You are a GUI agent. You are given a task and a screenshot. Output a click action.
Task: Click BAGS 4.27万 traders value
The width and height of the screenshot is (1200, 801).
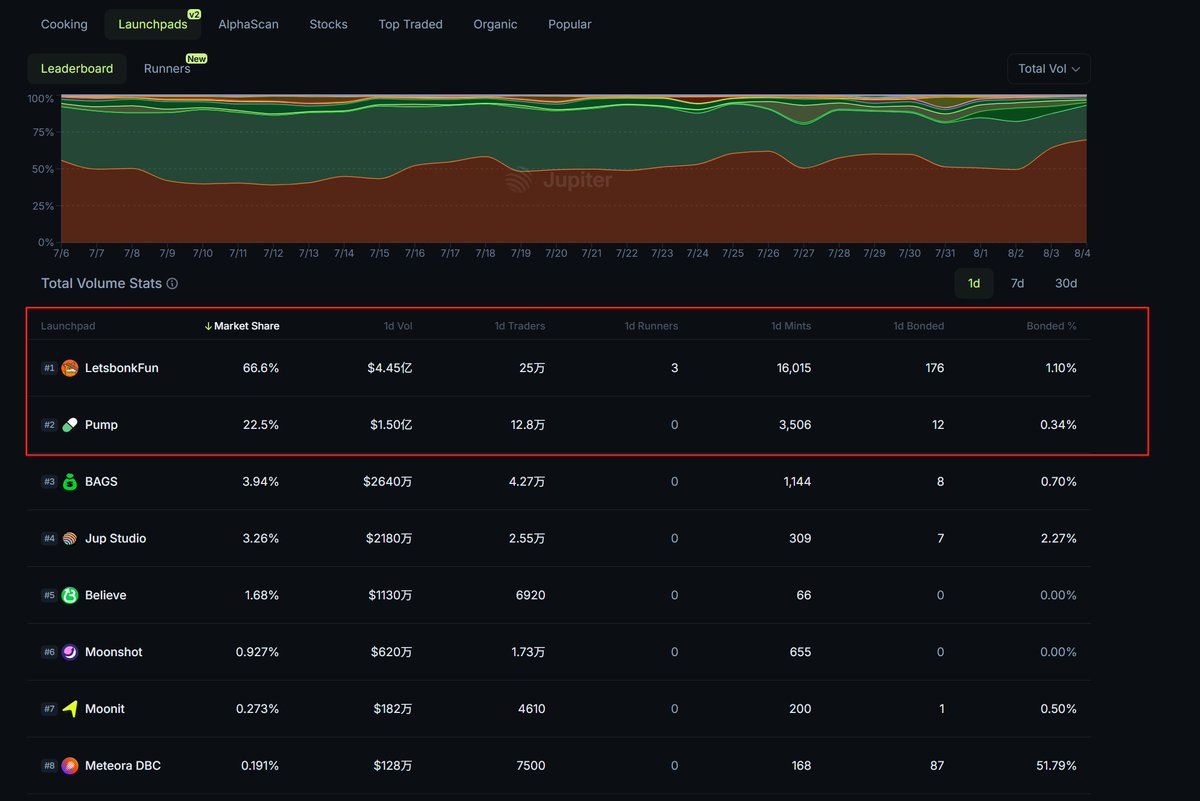[527, 482]
